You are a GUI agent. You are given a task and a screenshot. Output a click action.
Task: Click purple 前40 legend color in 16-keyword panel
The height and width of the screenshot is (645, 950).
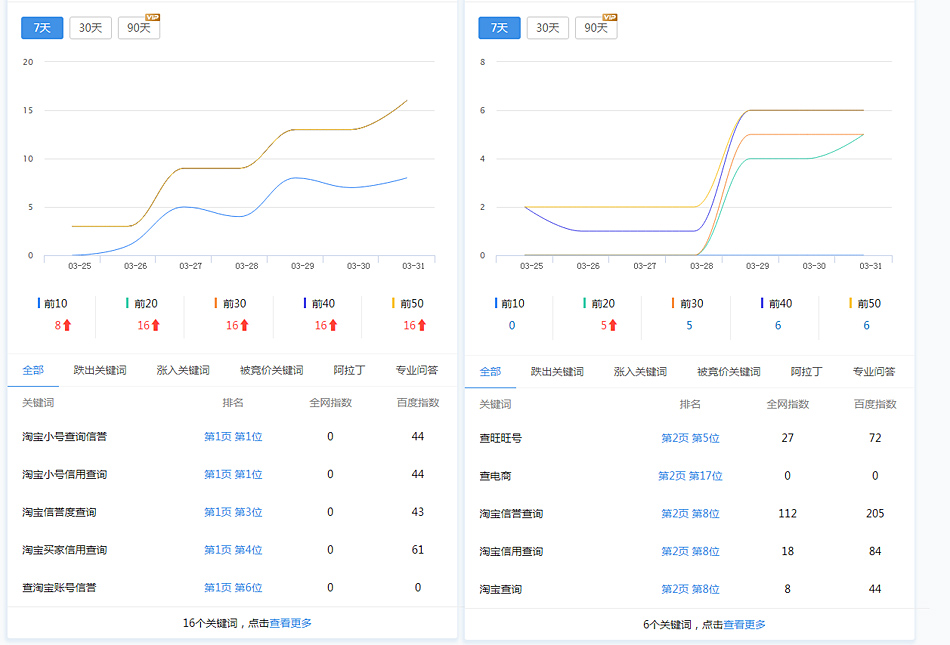(303, 303)
